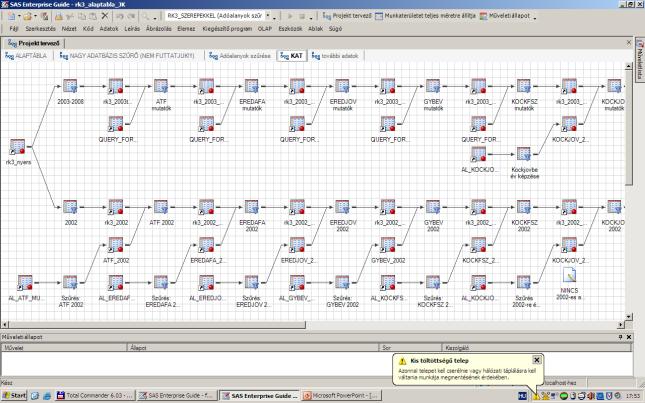Click the Open folder toolbar icon
Image resolution: width=645 pixels, height=403 pixels.
tap(27, 16)
